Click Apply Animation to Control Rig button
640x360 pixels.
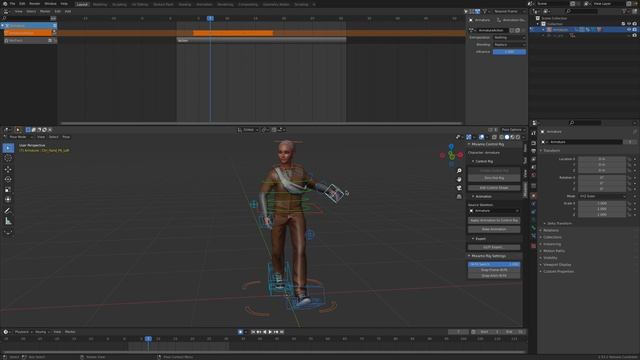[x=494, y=220]
